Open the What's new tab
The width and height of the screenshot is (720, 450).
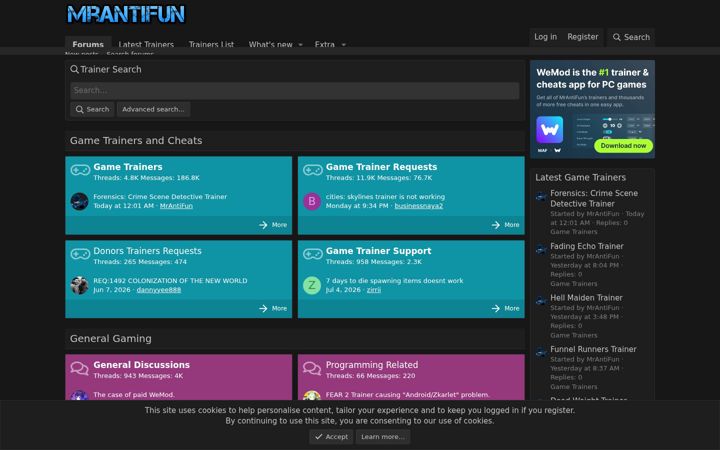(x=270, y=44)
